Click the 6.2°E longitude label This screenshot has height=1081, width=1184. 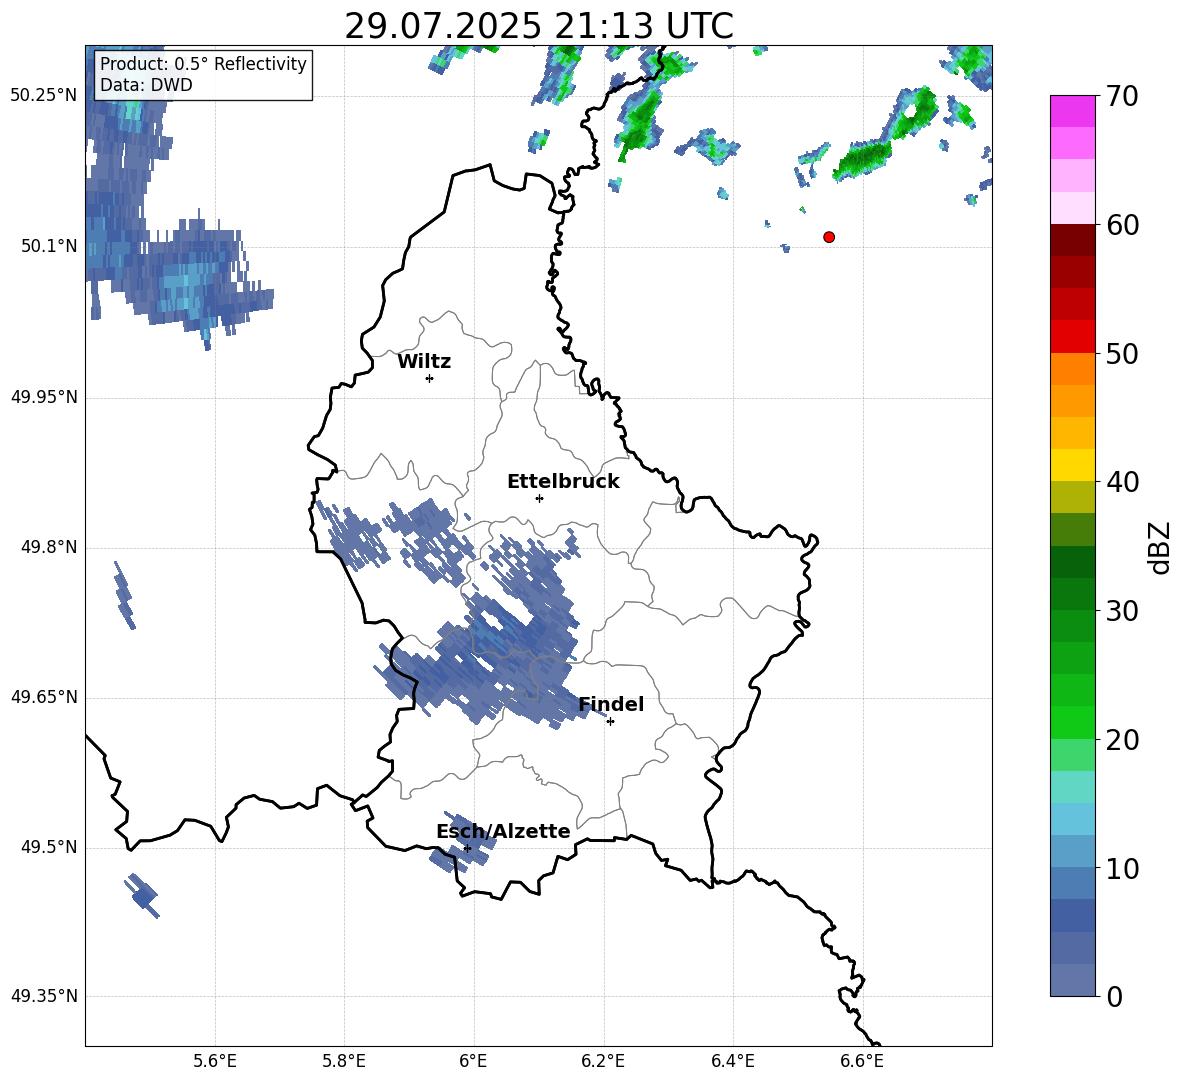(x=603, y=1062)
